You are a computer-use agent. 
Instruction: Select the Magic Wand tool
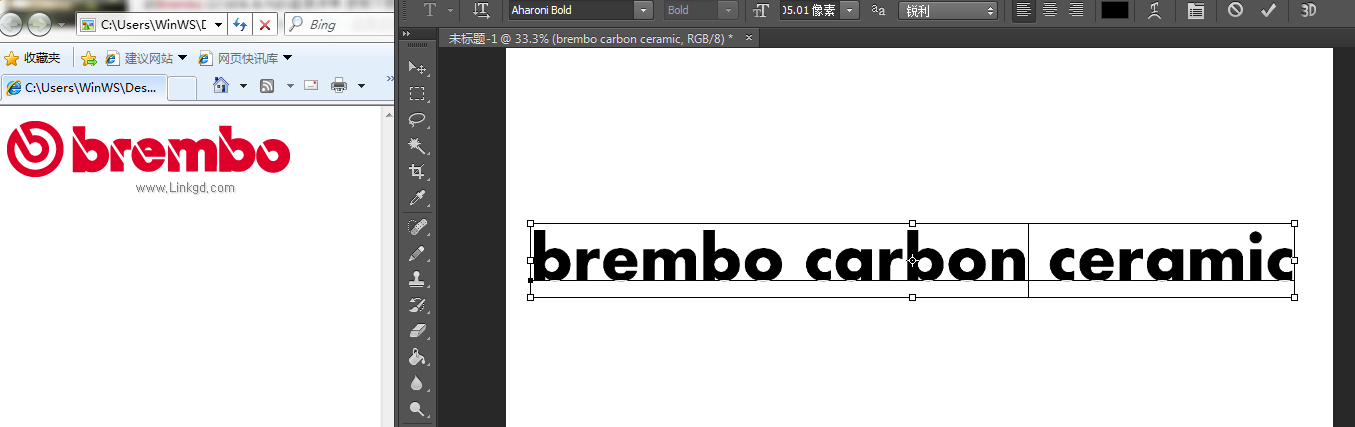(x=417, y=146)
